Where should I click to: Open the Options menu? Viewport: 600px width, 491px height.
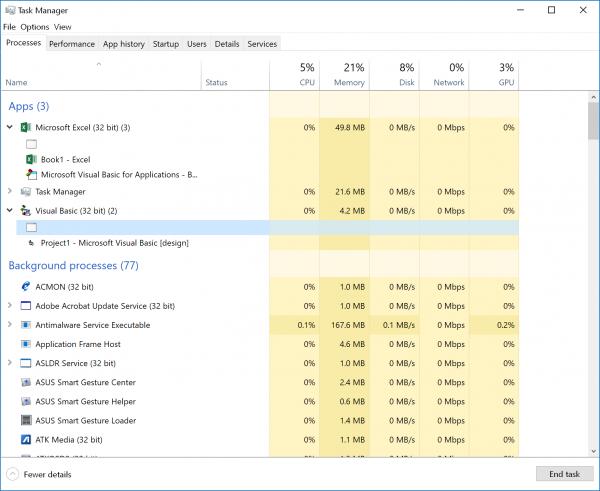point(35,27)
